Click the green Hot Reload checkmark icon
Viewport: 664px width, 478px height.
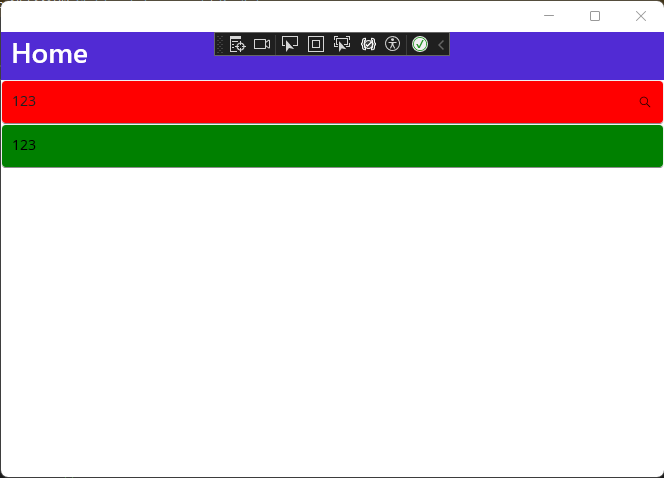click(420, 44)
